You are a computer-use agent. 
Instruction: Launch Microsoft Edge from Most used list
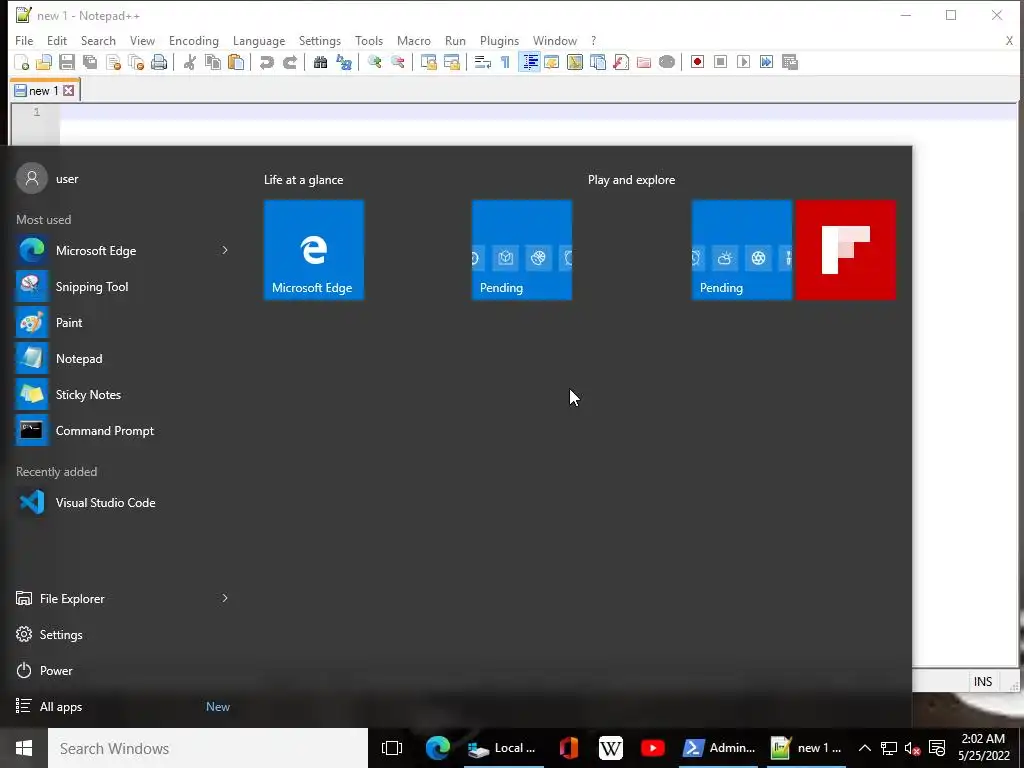coord(96,251)
